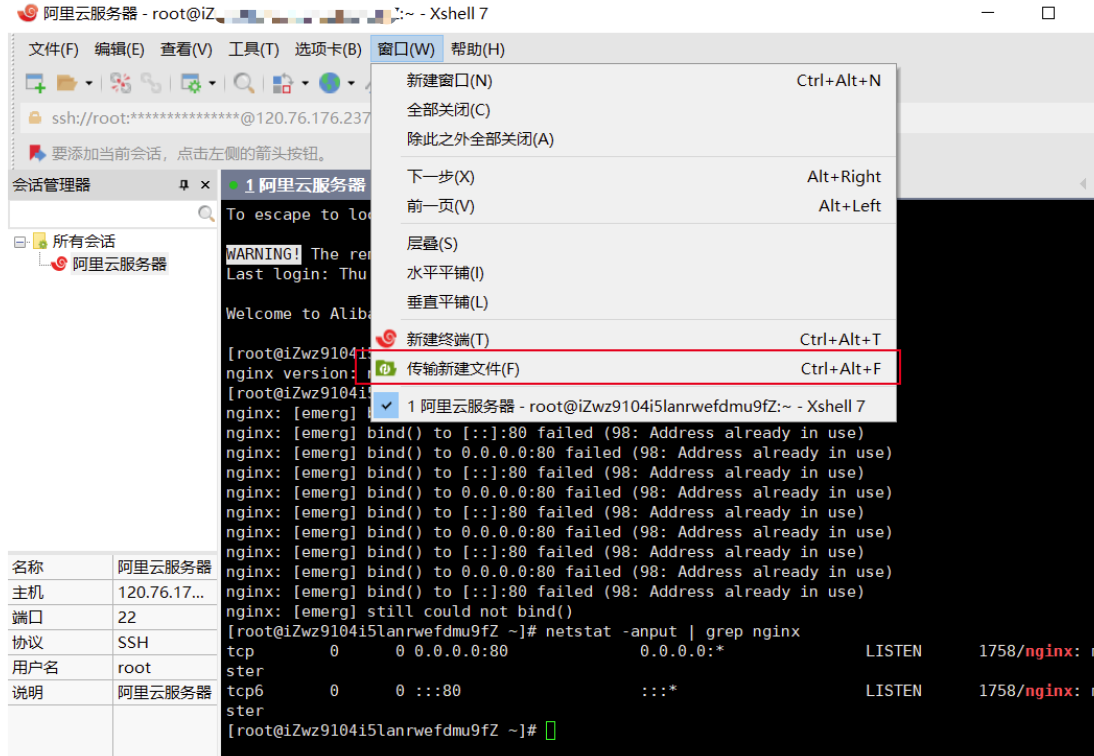The image size is (1094, 756).
Task: Choose 全部关闭(C) menu entry
Action: click(x=634, y=109)
